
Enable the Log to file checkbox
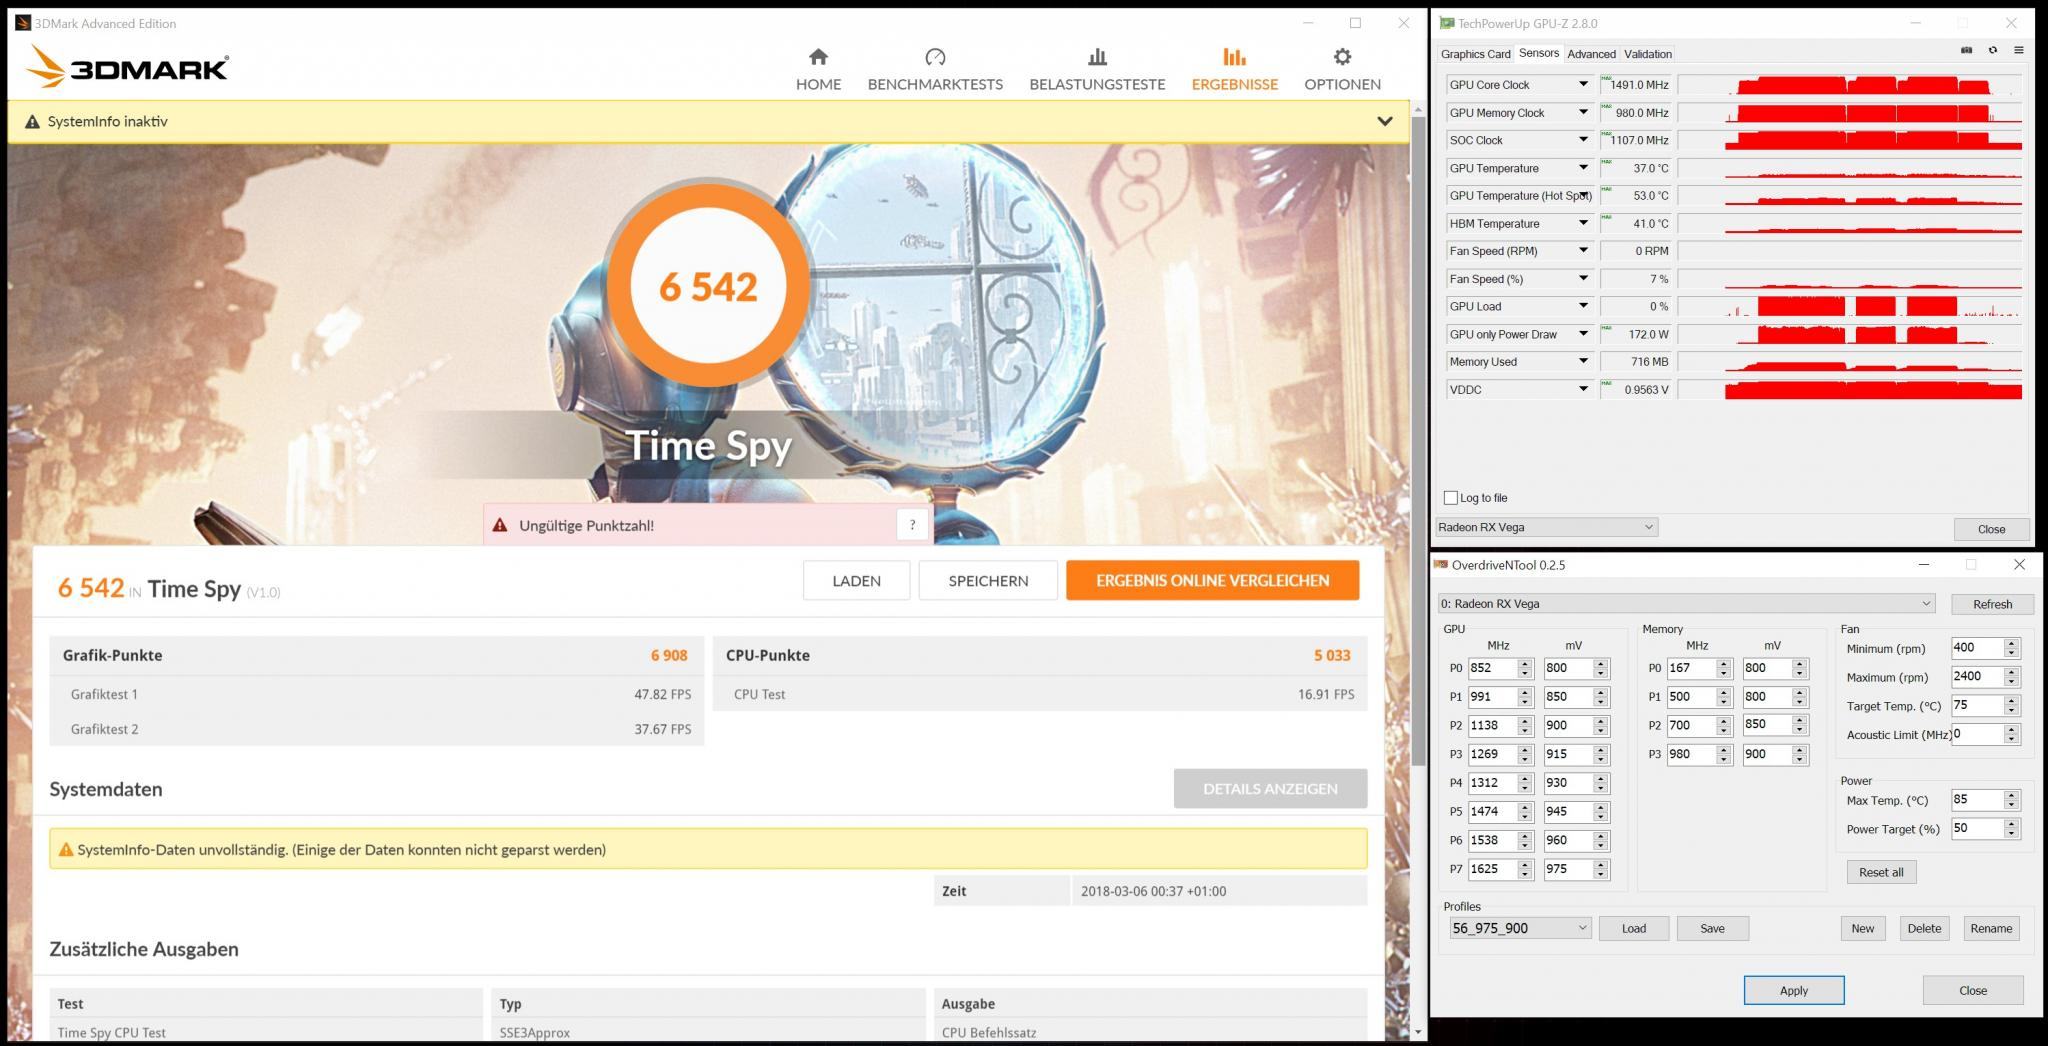pyautogui.click(x=1451, y=497)
